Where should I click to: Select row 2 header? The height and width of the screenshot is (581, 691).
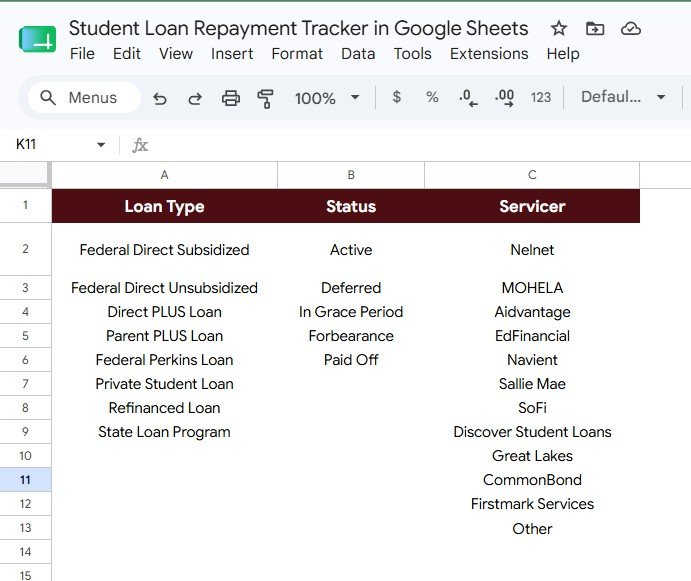[25, 249]
